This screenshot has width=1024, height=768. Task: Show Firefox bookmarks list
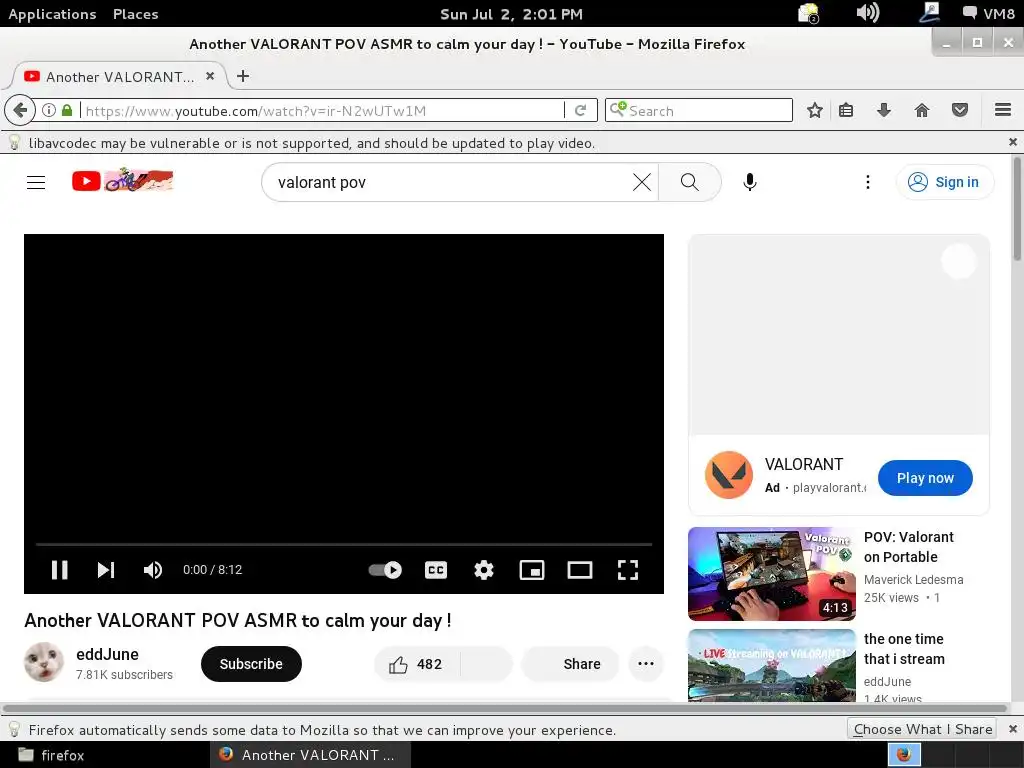[x=846, y=110]
